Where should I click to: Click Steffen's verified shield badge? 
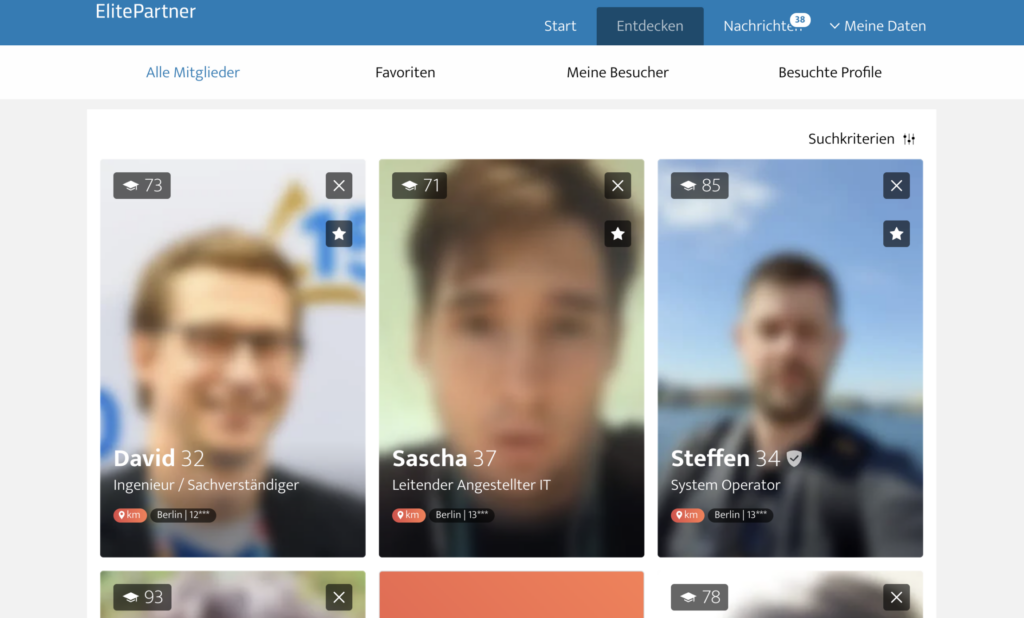point(794,459)
